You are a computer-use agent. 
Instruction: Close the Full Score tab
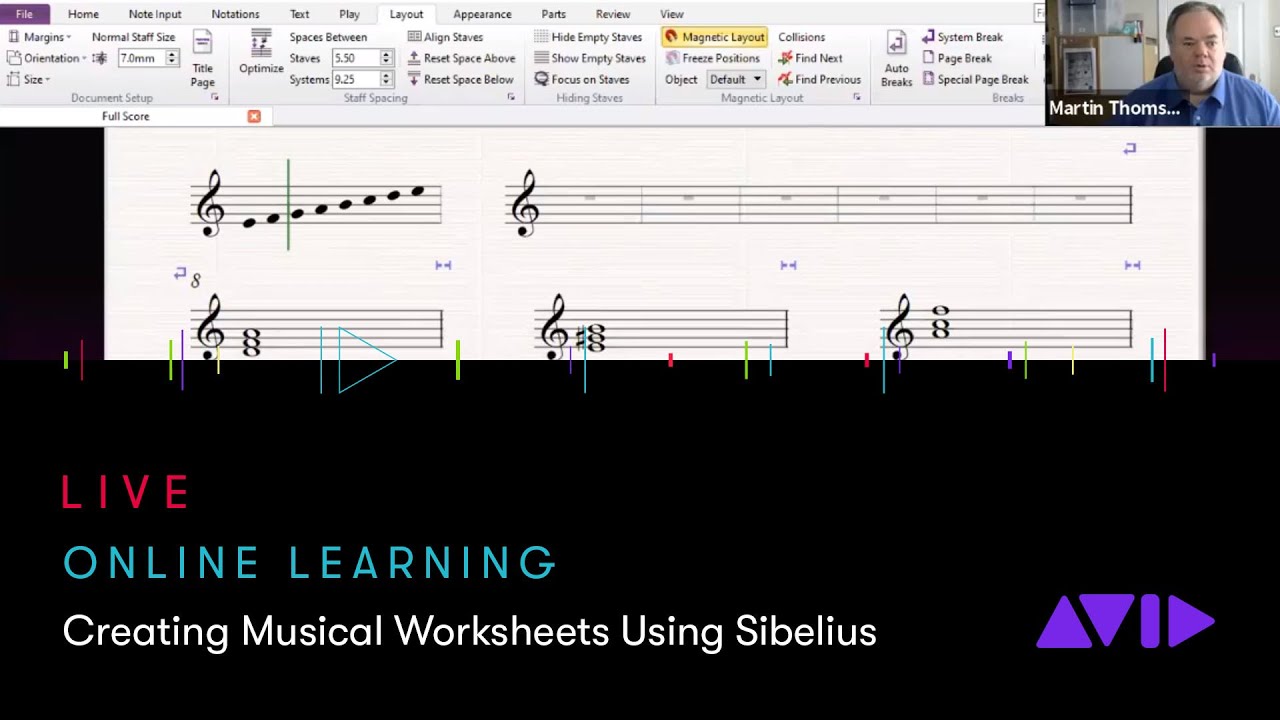point(254,116)
